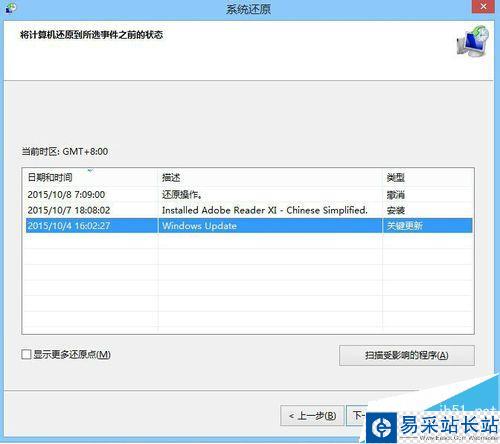The image size is (500, 444).
Task: Click the 扫描受影响的程序(A) button
Action: tap(407, 355)
